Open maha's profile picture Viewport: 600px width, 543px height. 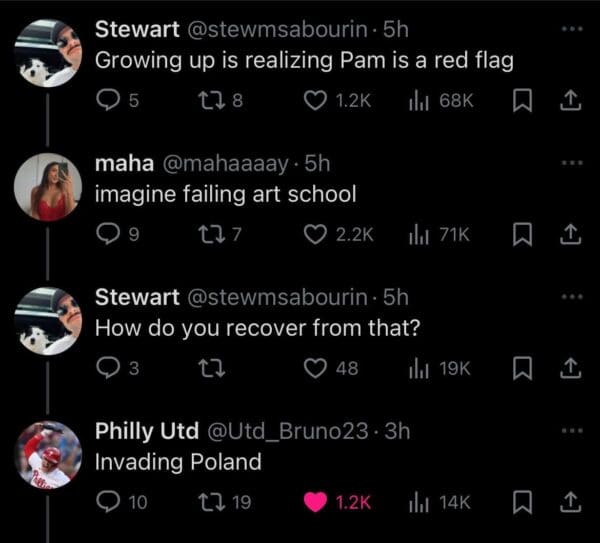point(48,187)
